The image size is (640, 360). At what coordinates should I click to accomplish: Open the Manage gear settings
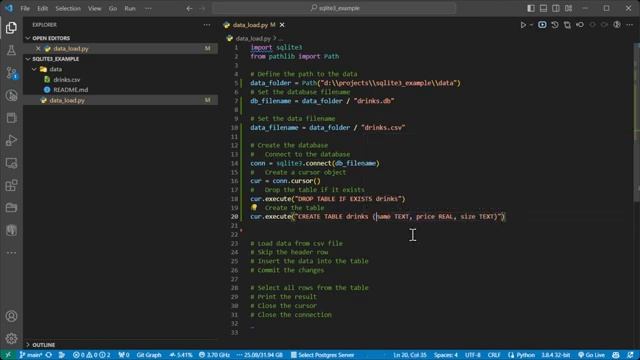coord(11,338)
